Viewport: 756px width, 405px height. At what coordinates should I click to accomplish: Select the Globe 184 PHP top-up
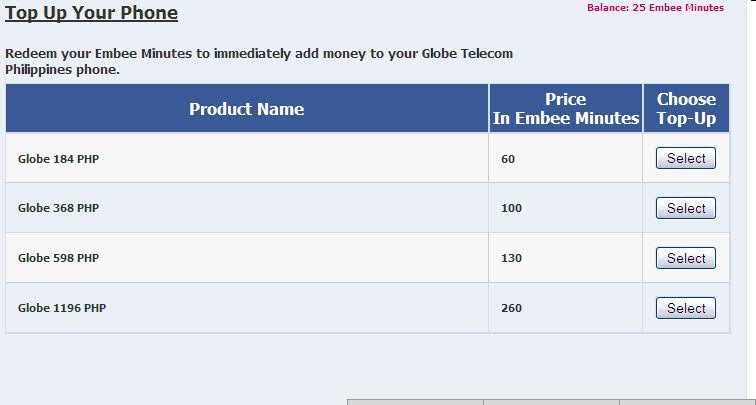pyautogui.click(x=686, y=158)
